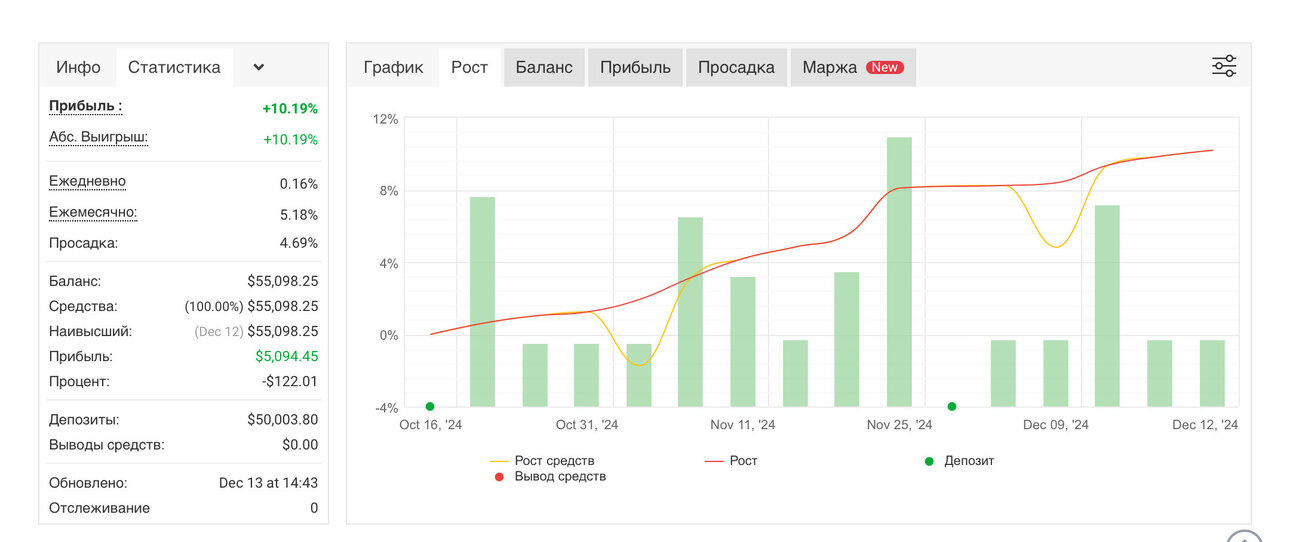The width and height of the screenshot is (1290, 542).
Task: Click the red New badge on Маржа
Action: (884, 67)
